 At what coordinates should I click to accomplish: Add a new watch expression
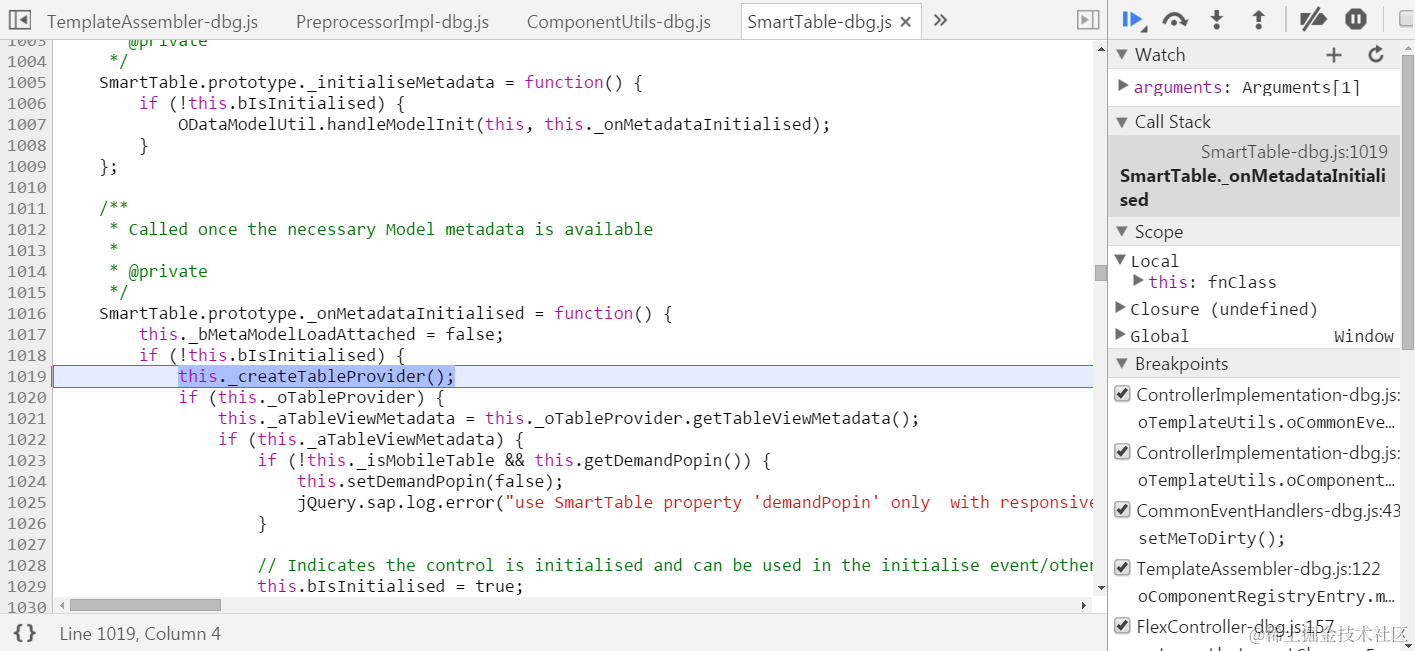(x=1333, y=55)
